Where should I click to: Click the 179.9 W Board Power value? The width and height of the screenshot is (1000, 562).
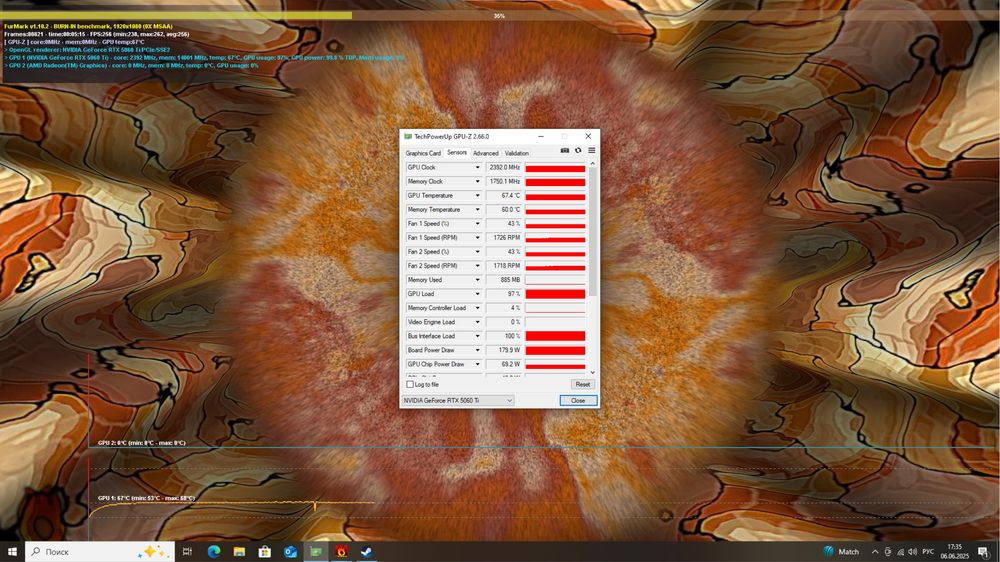[504, 350]
